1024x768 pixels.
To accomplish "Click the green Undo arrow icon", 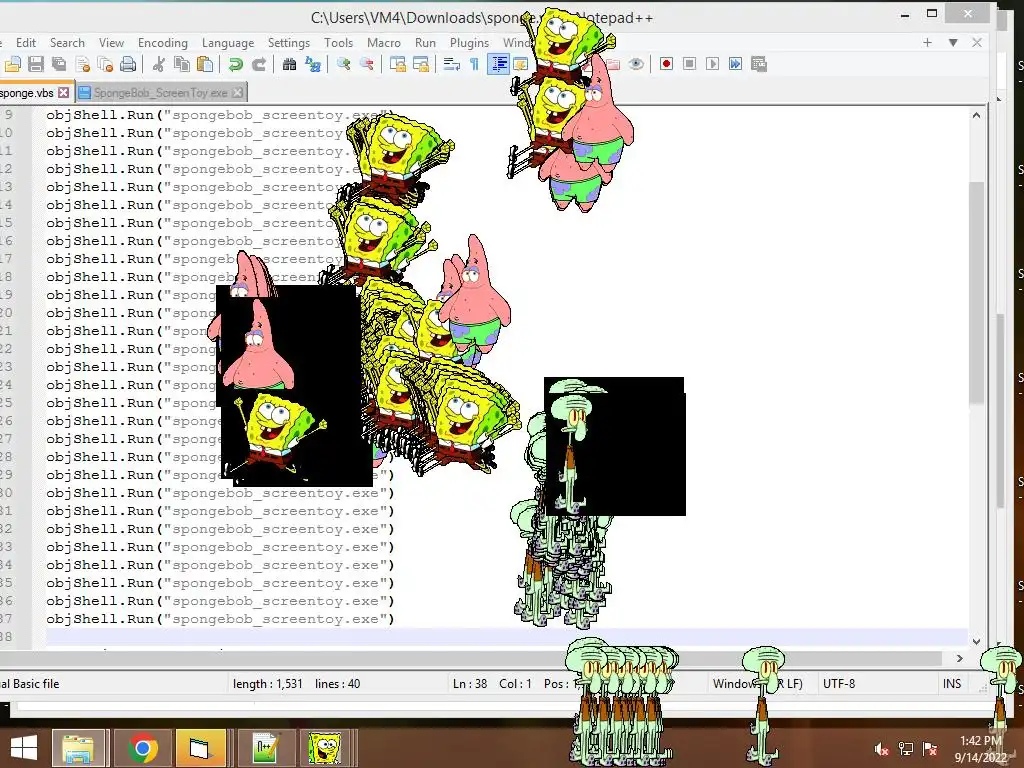I will 236,64.
